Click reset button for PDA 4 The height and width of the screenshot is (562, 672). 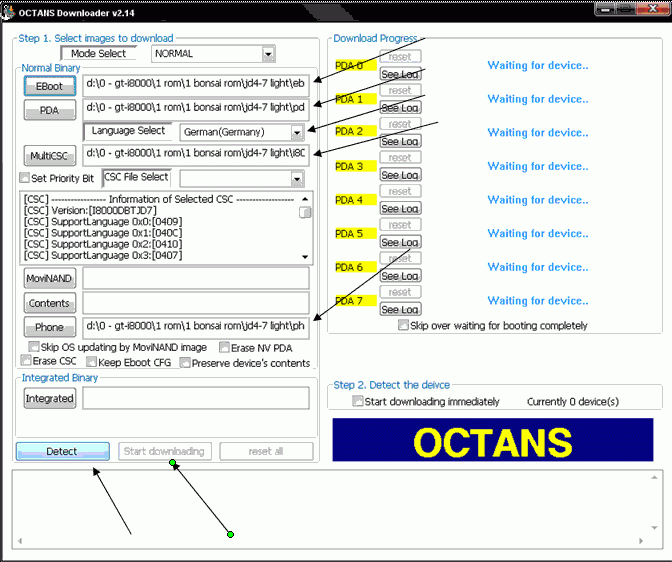coord(400,191)
